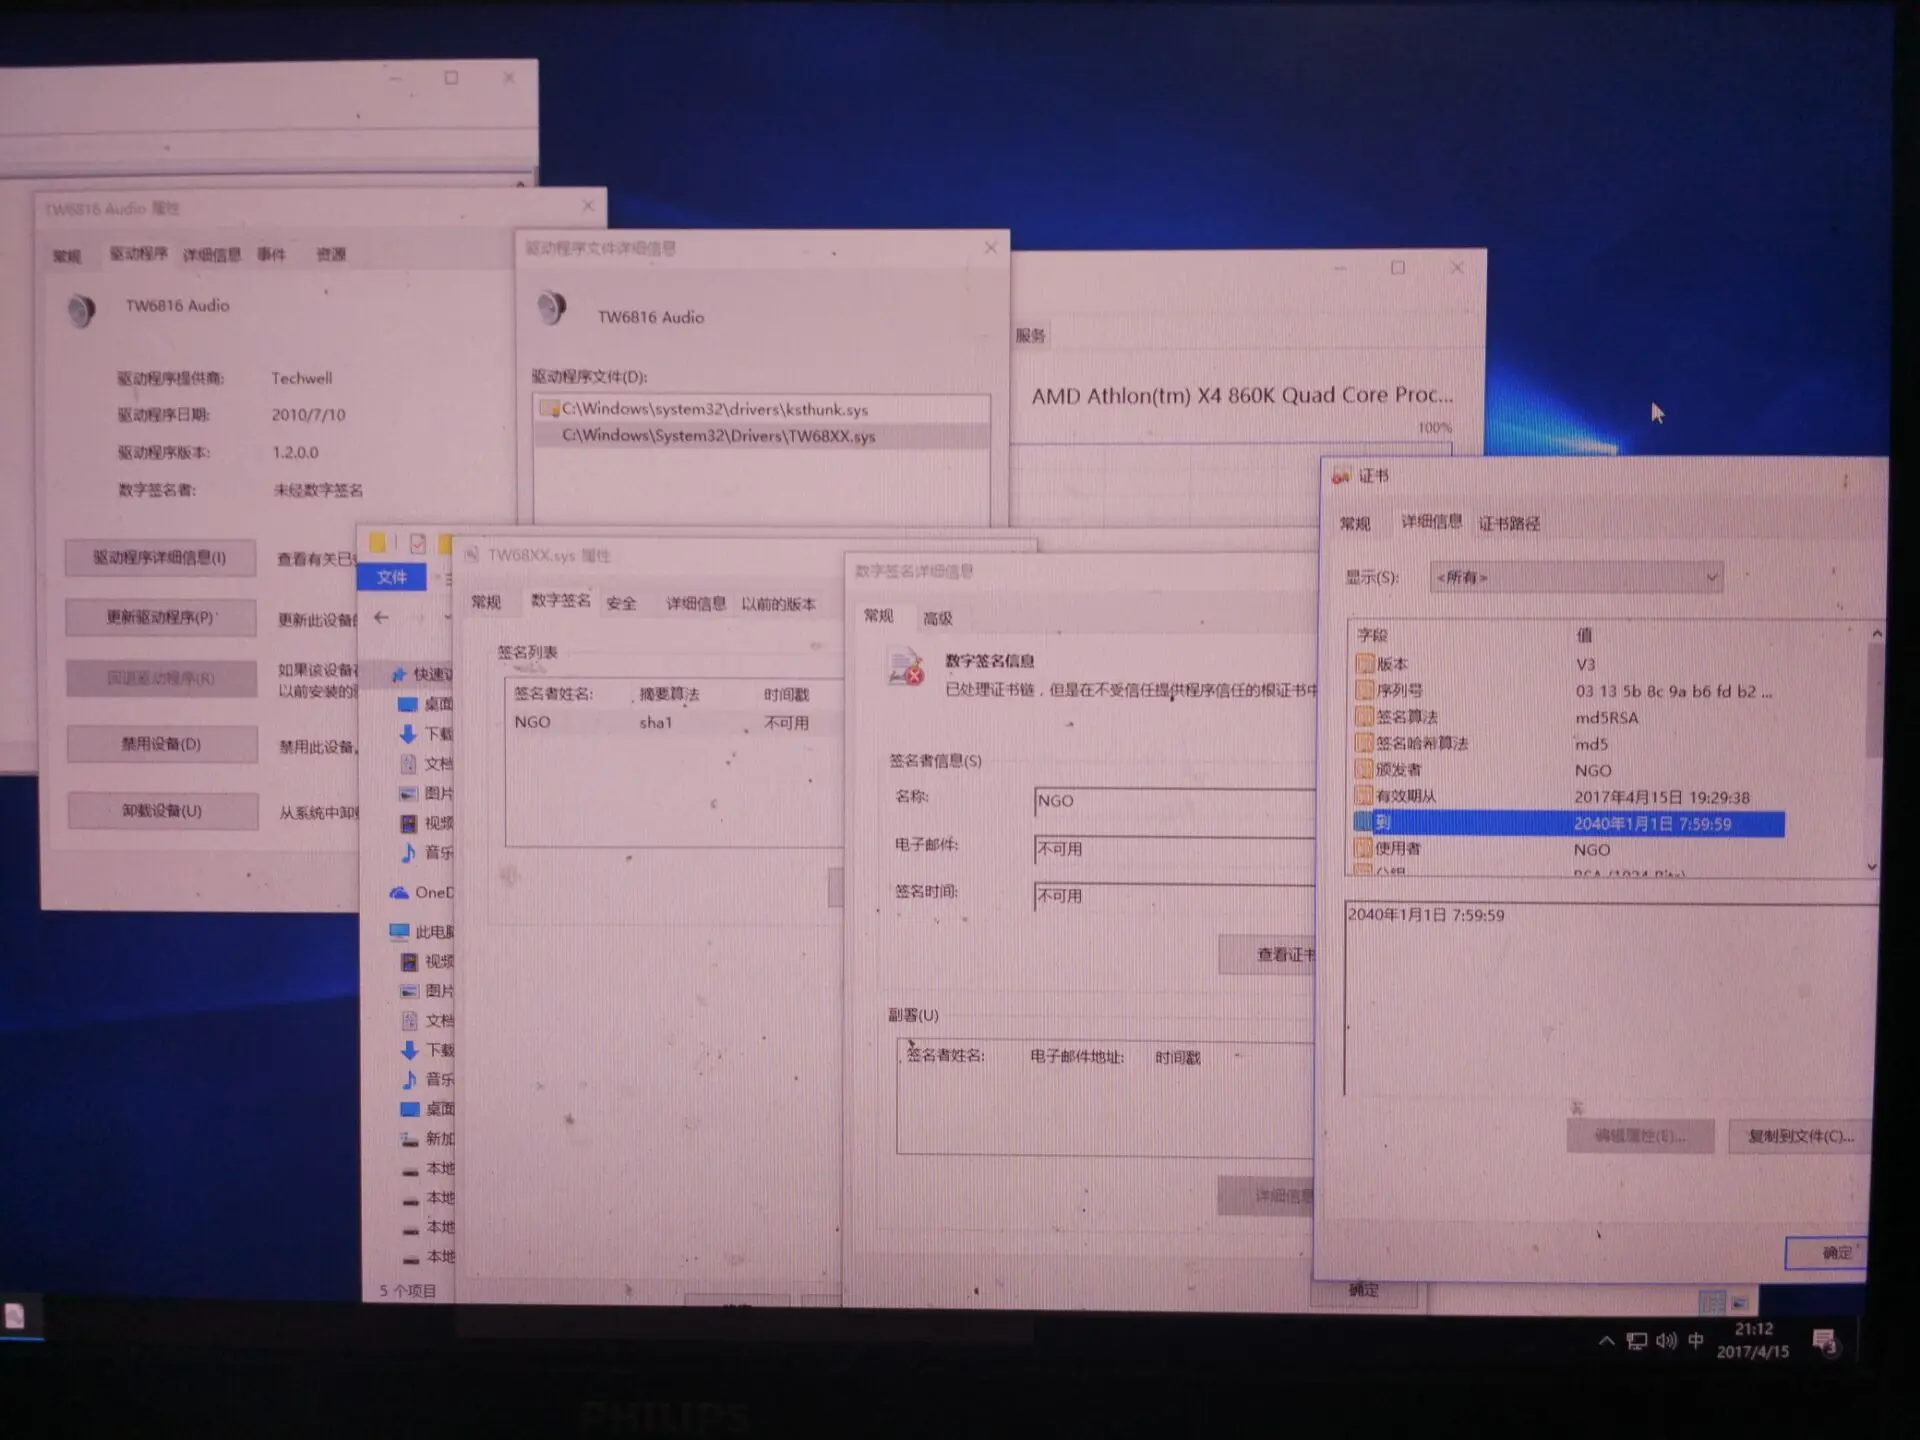Viewport: 1920px width, 1440px height.
Task: Click the properties checkmark icon in Explorer title bar
Action: click(x=418, y=544)
